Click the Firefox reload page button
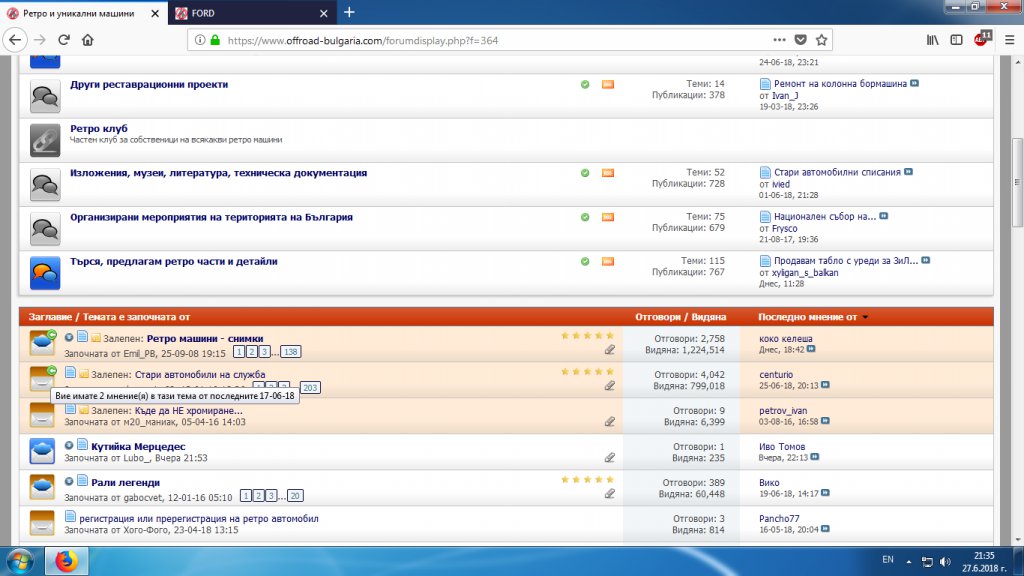Image resolution: width=1024 pixels, height=576 pixels. coord(63,40)
